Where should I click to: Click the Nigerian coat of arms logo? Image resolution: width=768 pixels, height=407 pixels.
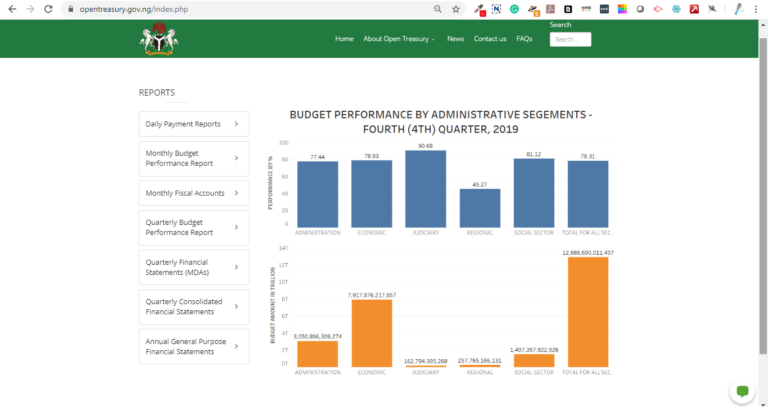(x=159, y=39)
